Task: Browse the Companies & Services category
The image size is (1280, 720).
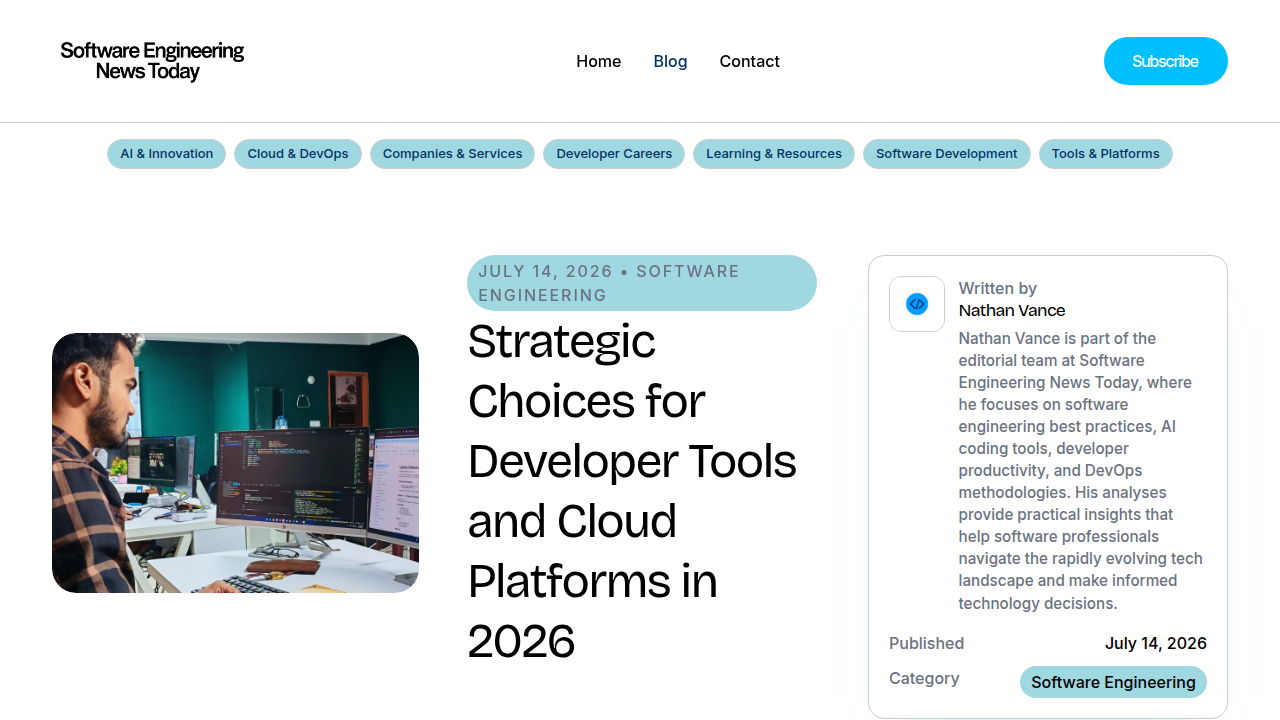Action: [452, 154]
